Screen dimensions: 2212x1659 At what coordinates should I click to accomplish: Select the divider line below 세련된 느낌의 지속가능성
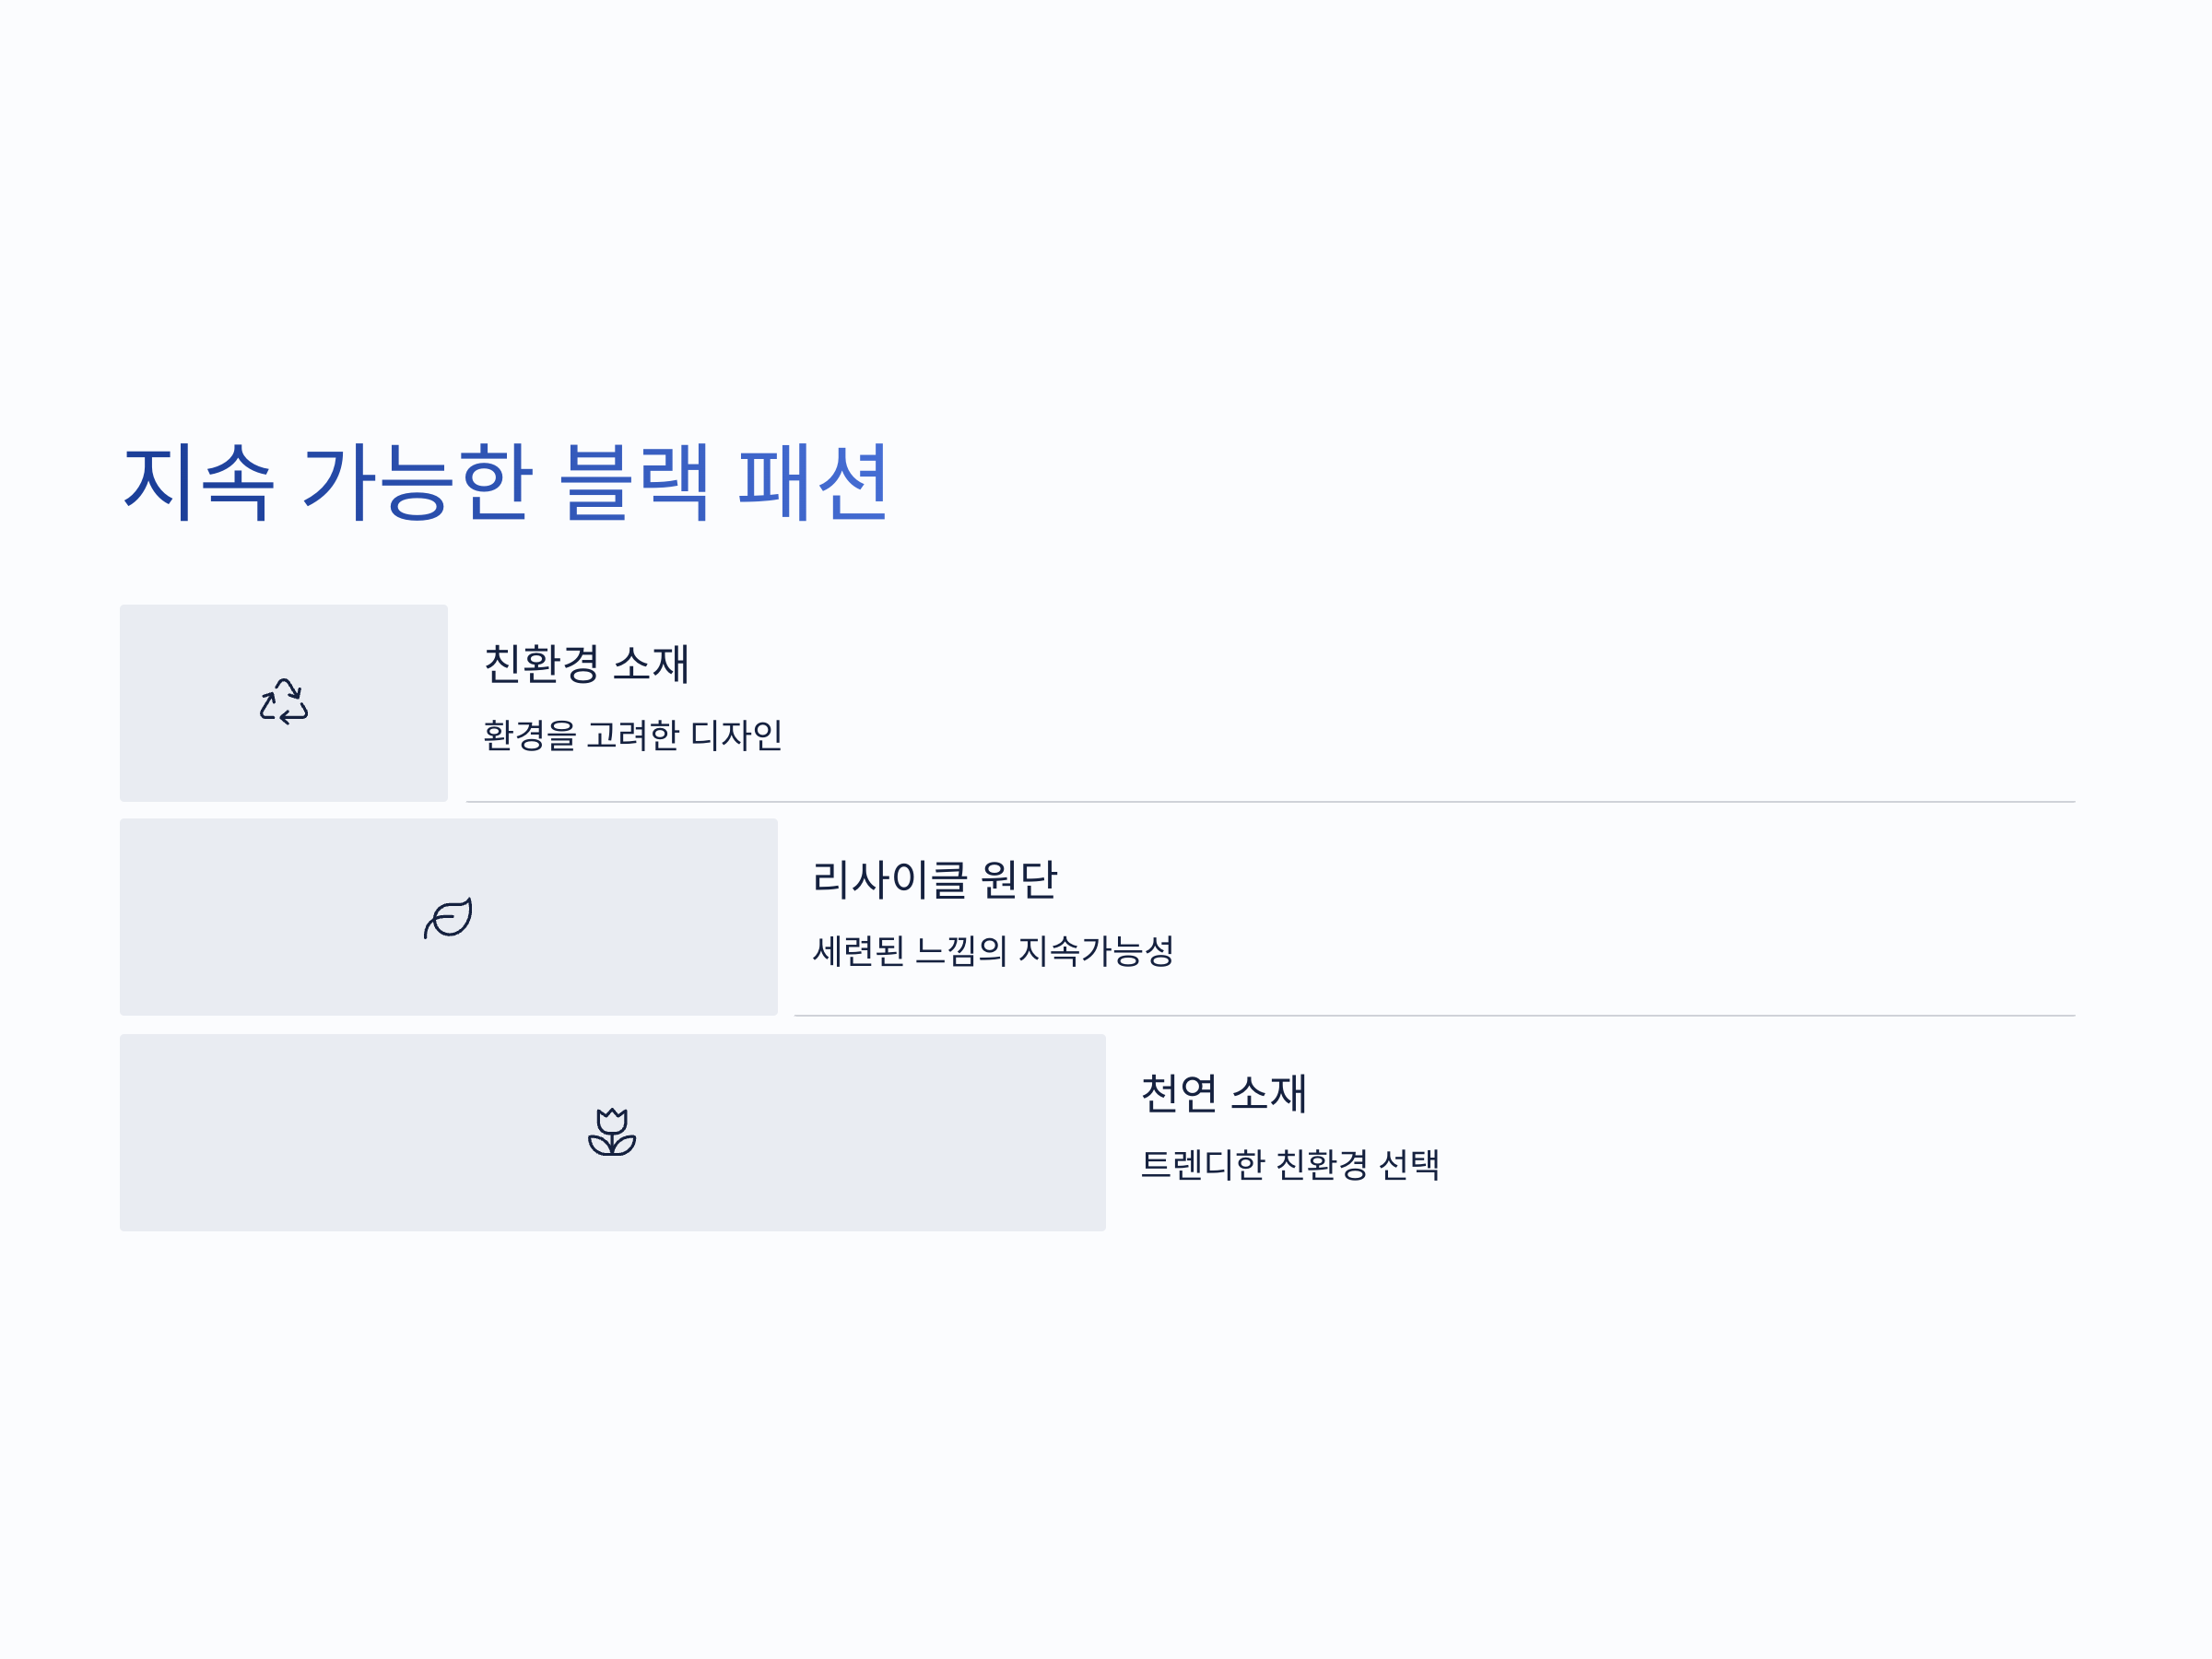(1434, 1016)
